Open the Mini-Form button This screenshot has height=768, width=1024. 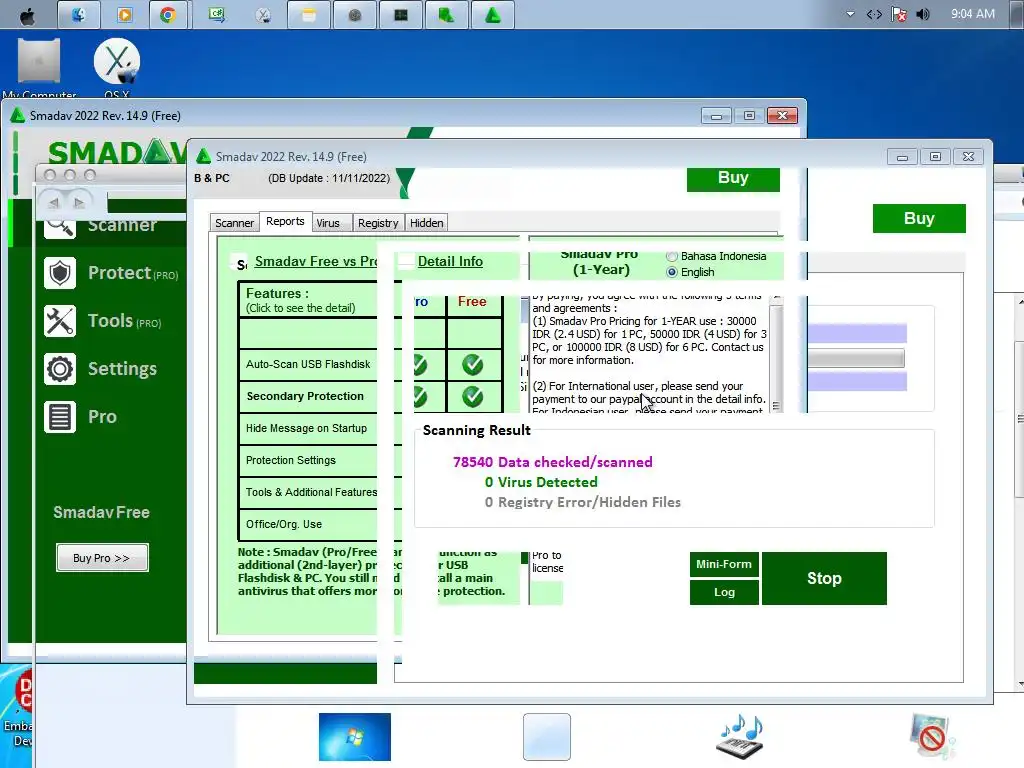point(724,564)
